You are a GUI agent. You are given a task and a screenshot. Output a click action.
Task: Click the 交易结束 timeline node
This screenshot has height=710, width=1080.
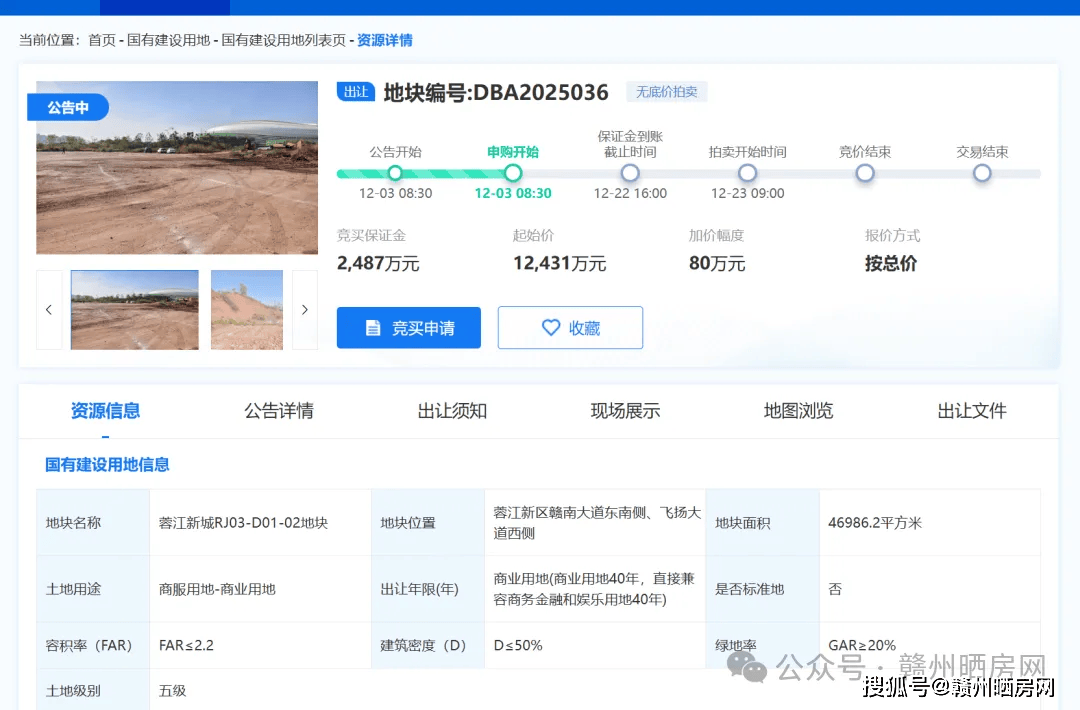(982, 173)
